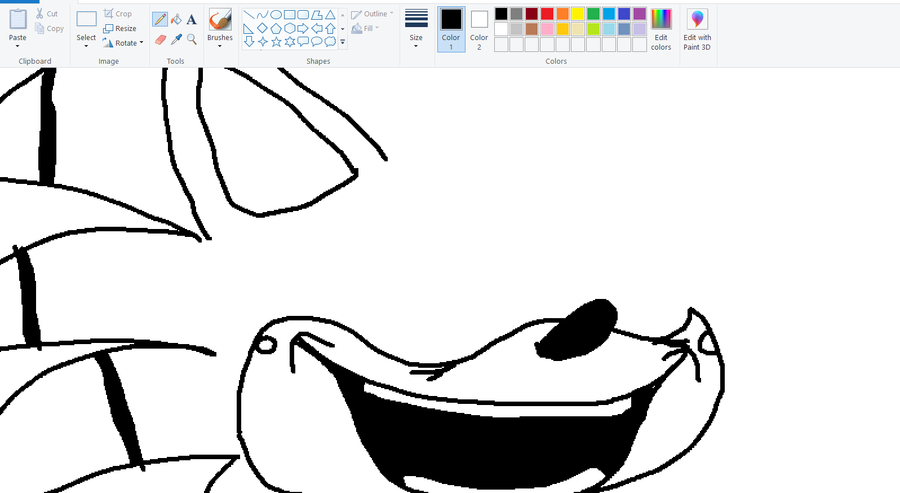Pick the orange palette swatch
Screen dimensions: 900x493
coord(562,13)
